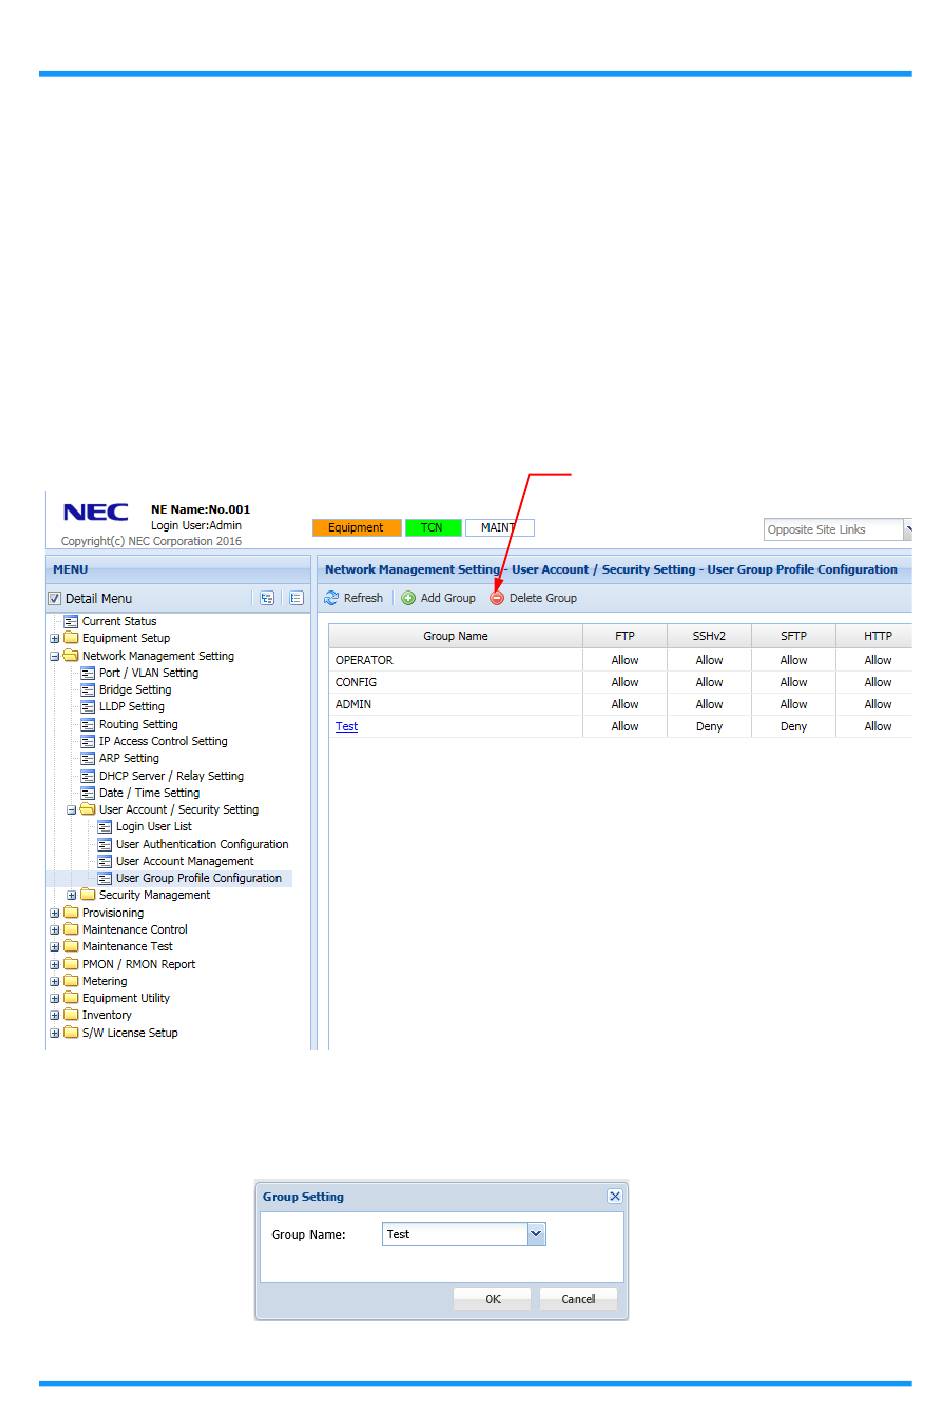The height and width of the screenshot is (1420, 950).
Task: Click the Inventory folder icon
Action: point(71,1015)
